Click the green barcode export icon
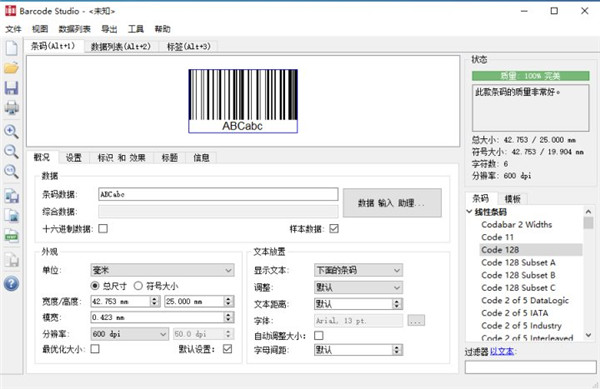The width and height of the screenshot is (600, 389). (x=11, y=236)
